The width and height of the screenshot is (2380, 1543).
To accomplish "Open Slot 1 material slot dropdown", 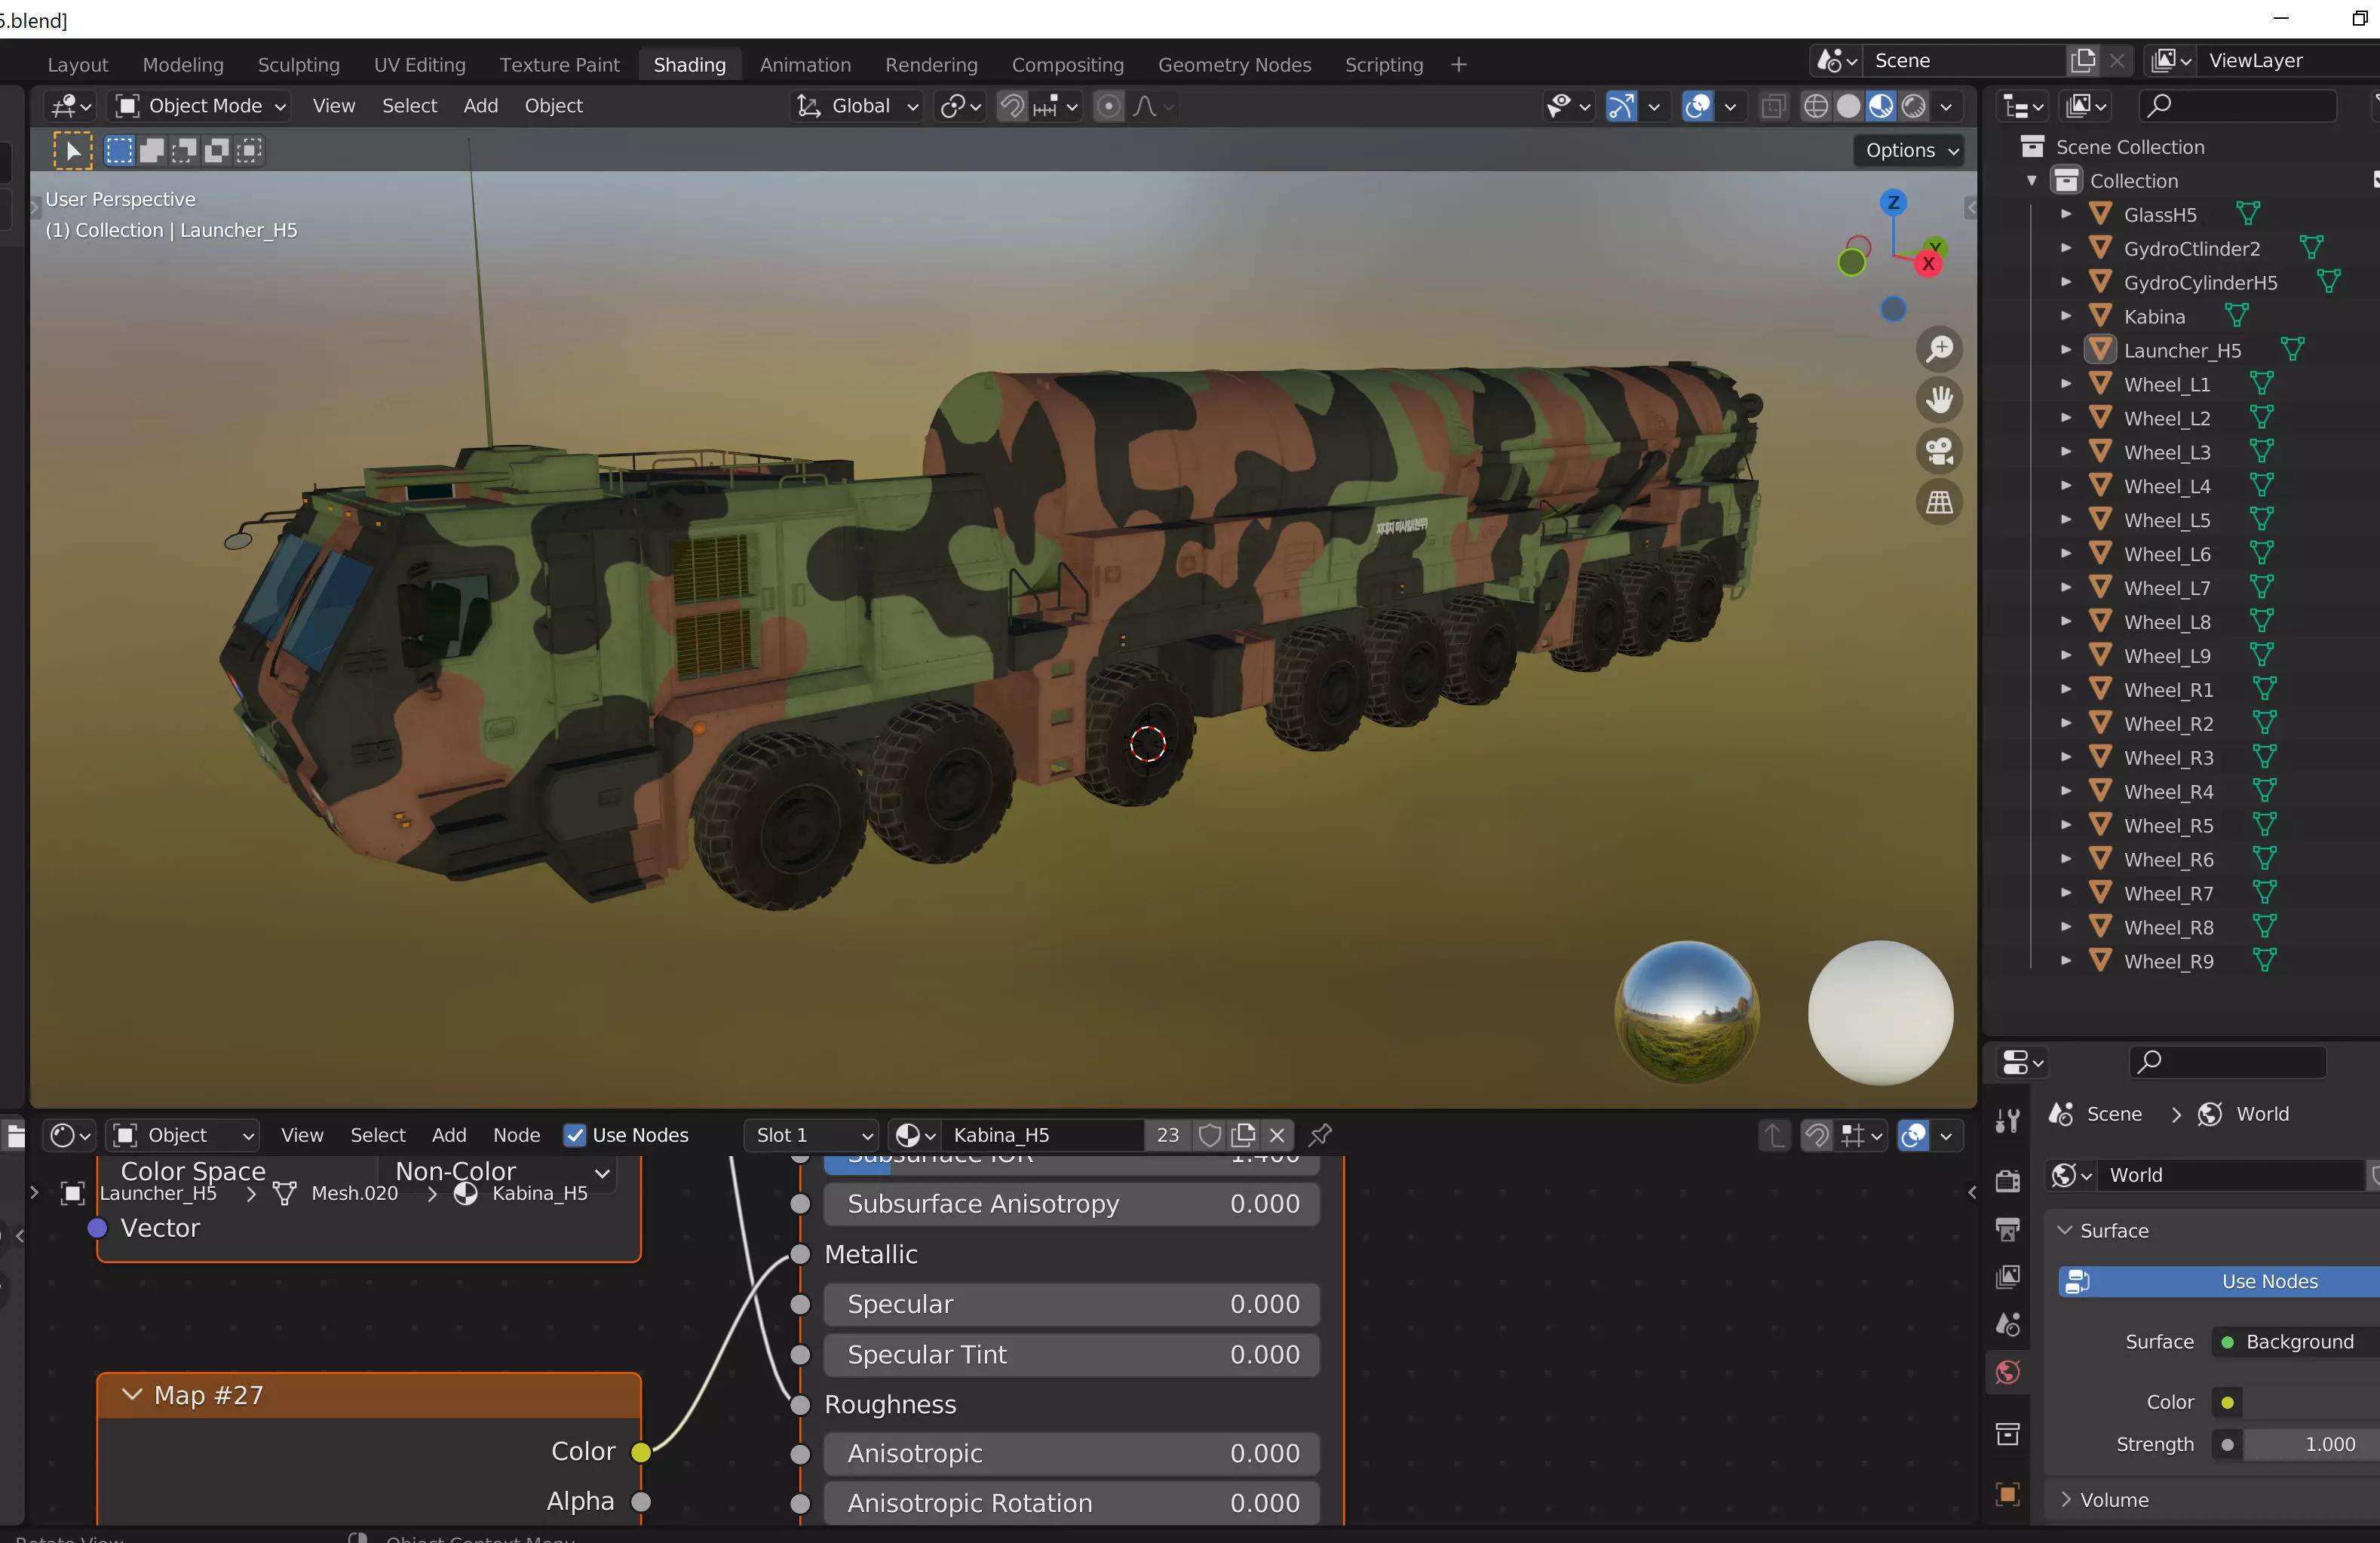I will [x=812, y=1135].
